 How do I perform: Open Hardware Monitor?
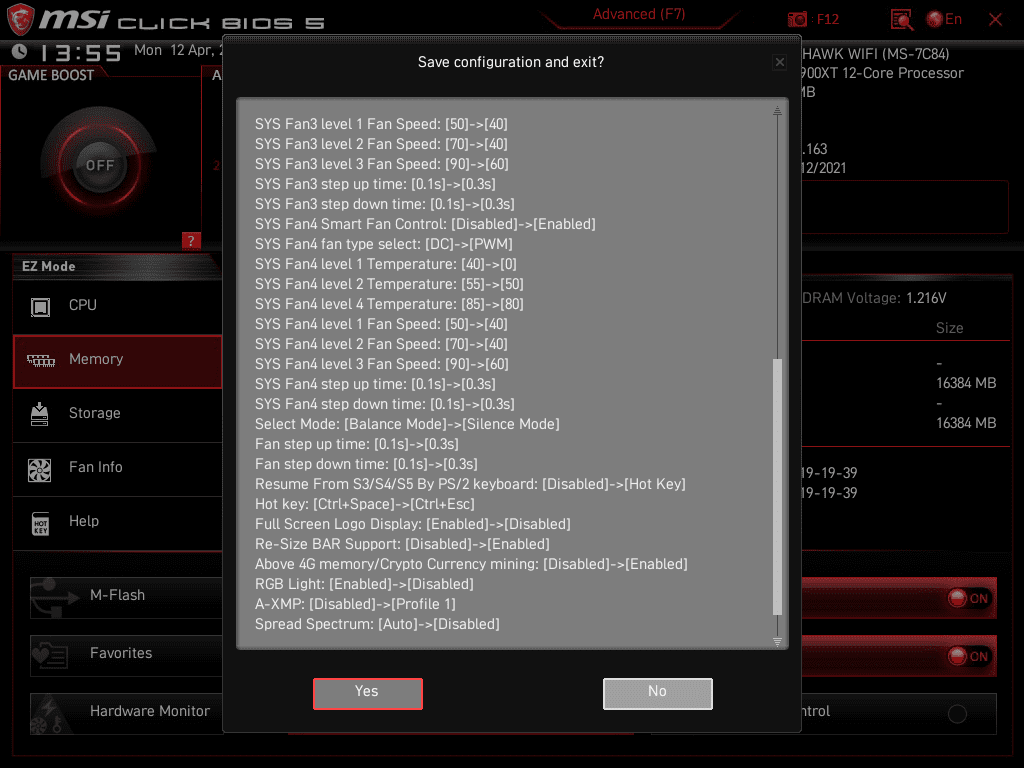tap(127, 713)
